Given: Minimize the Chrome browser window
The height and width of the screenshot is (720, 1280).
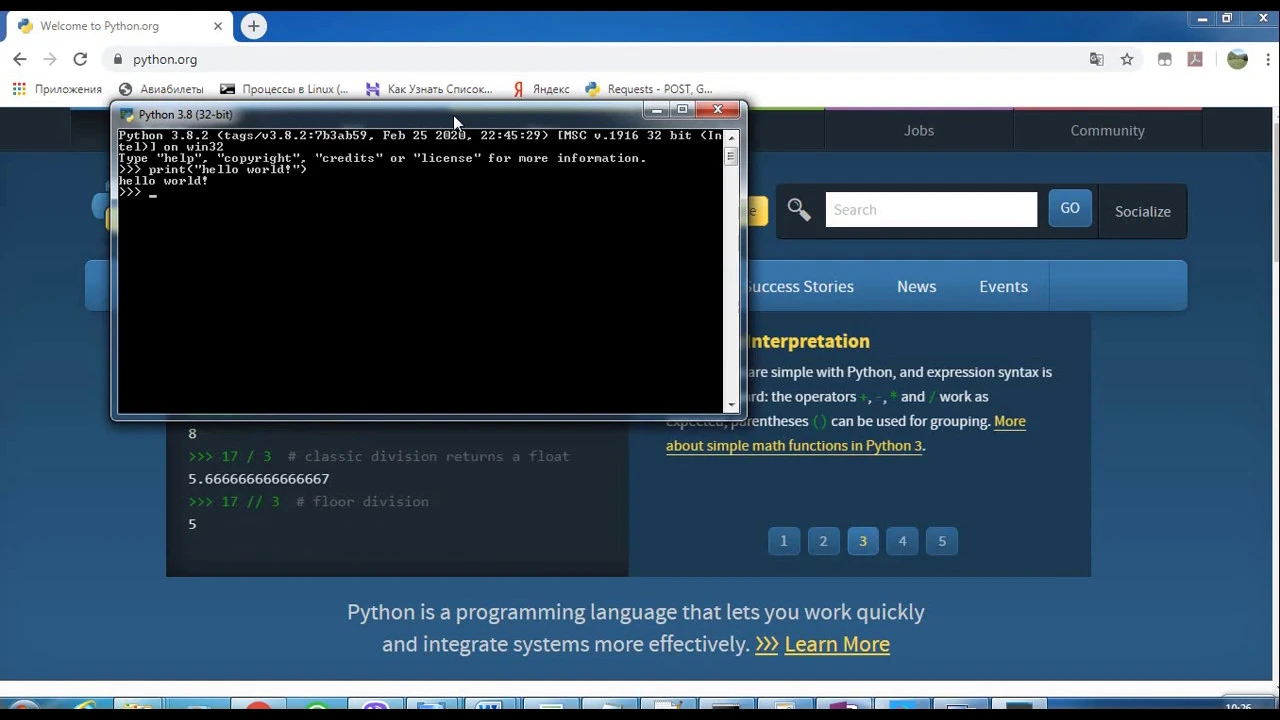Looking at the screenshot, I should pyautogui.click(x=1201, y=18).
